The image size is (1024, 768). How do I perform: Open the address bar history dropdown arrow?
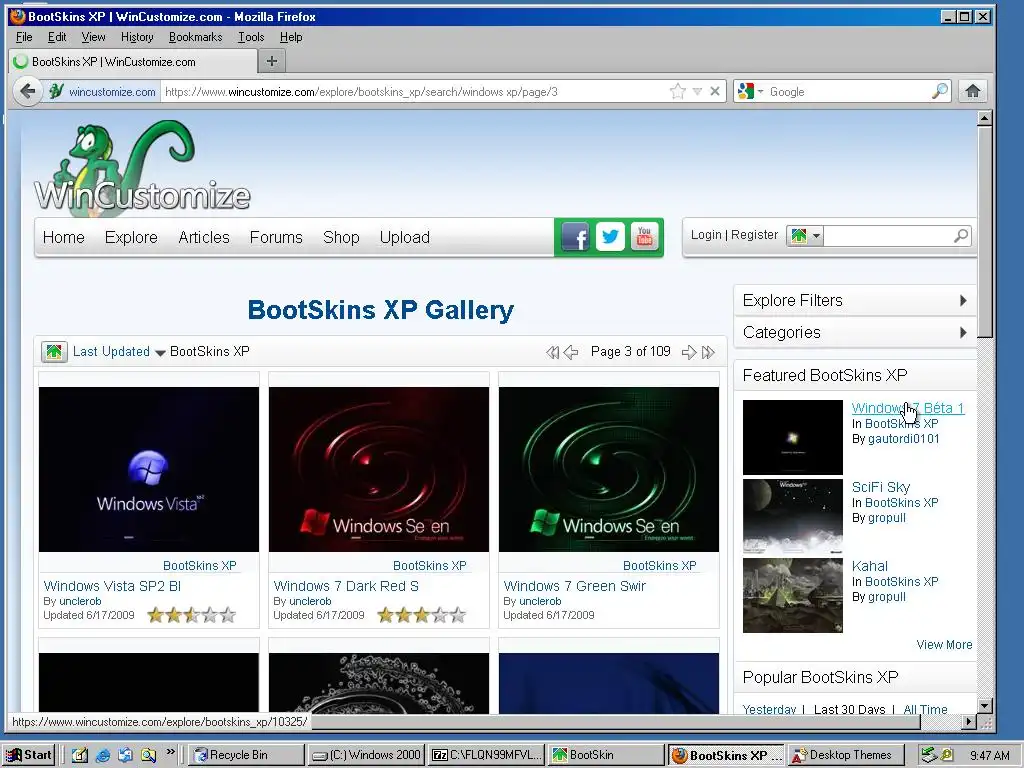tap(697, 91)
